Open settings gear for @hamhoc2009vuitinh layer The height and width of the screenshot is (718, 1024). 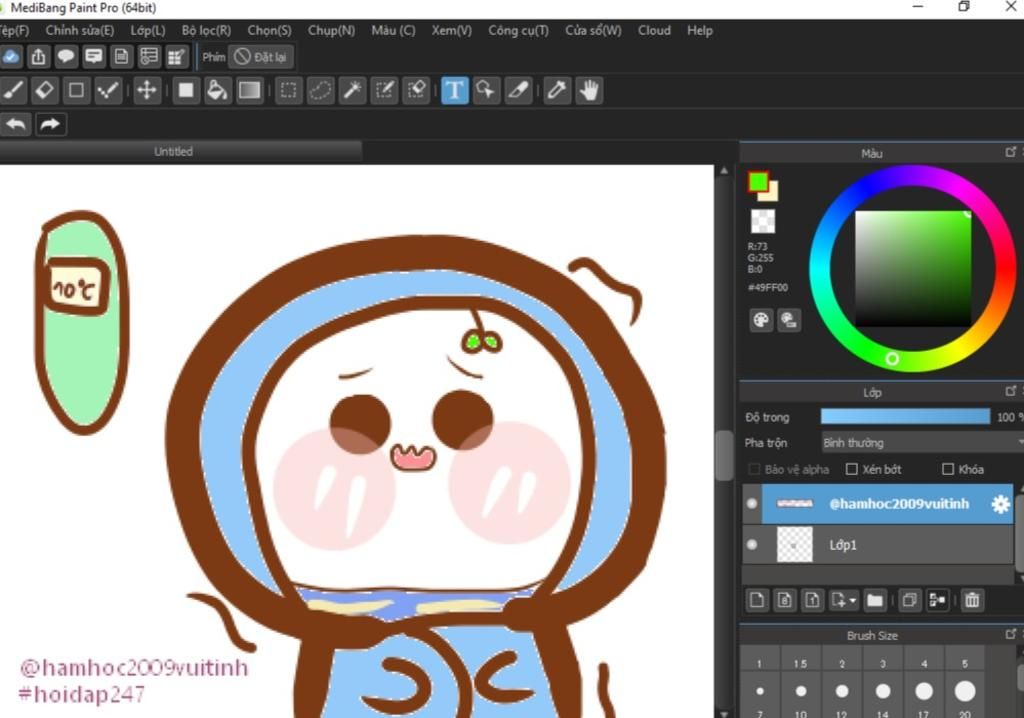point(1000,504)
